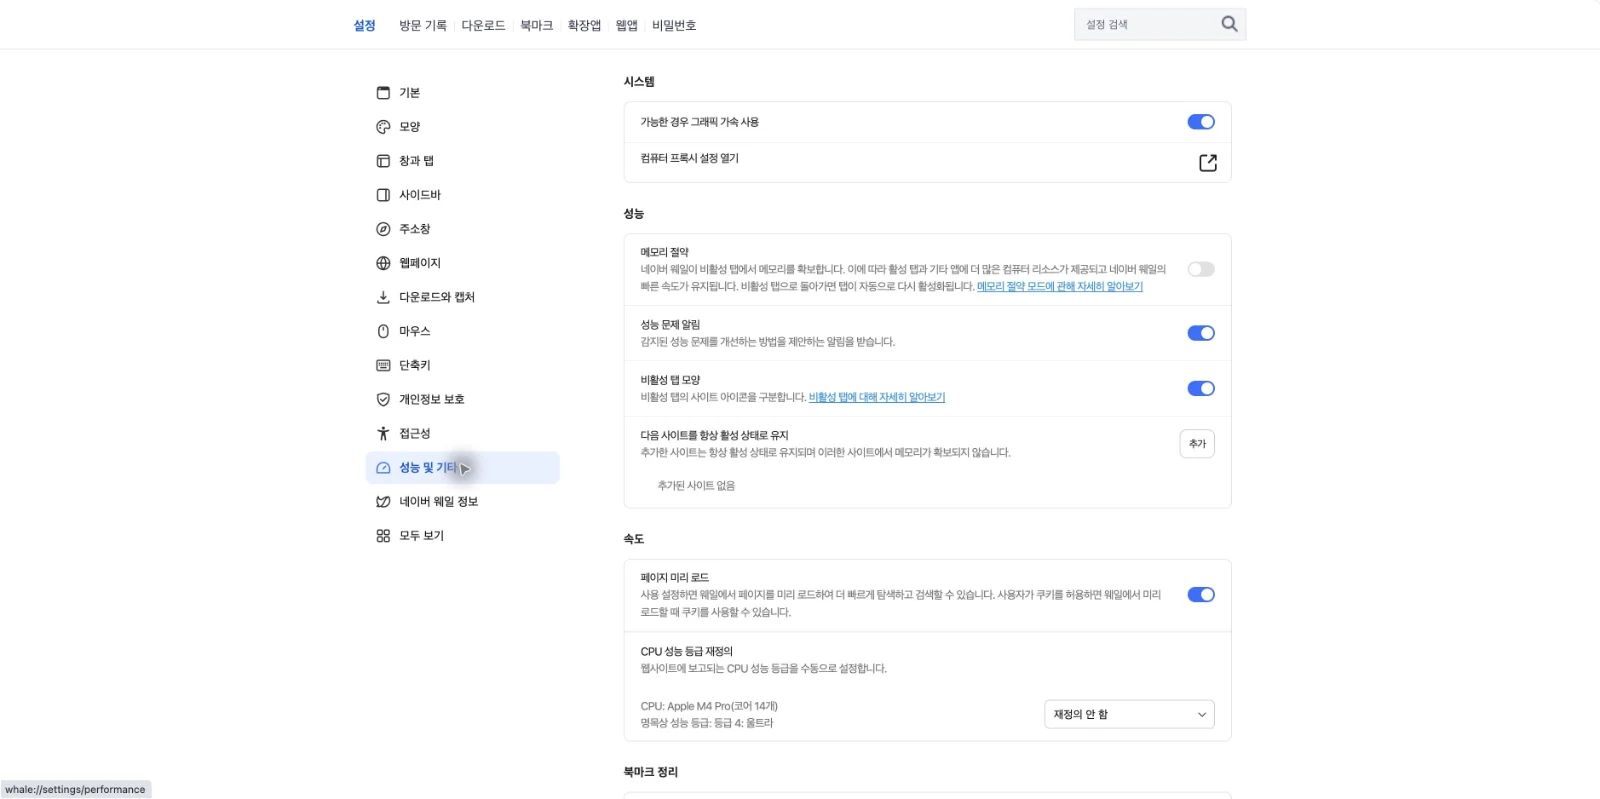This screenshot has height=799, width=1600.
Task: Click the 다운로드와 캡처 download icon
Action: point(383,297)
